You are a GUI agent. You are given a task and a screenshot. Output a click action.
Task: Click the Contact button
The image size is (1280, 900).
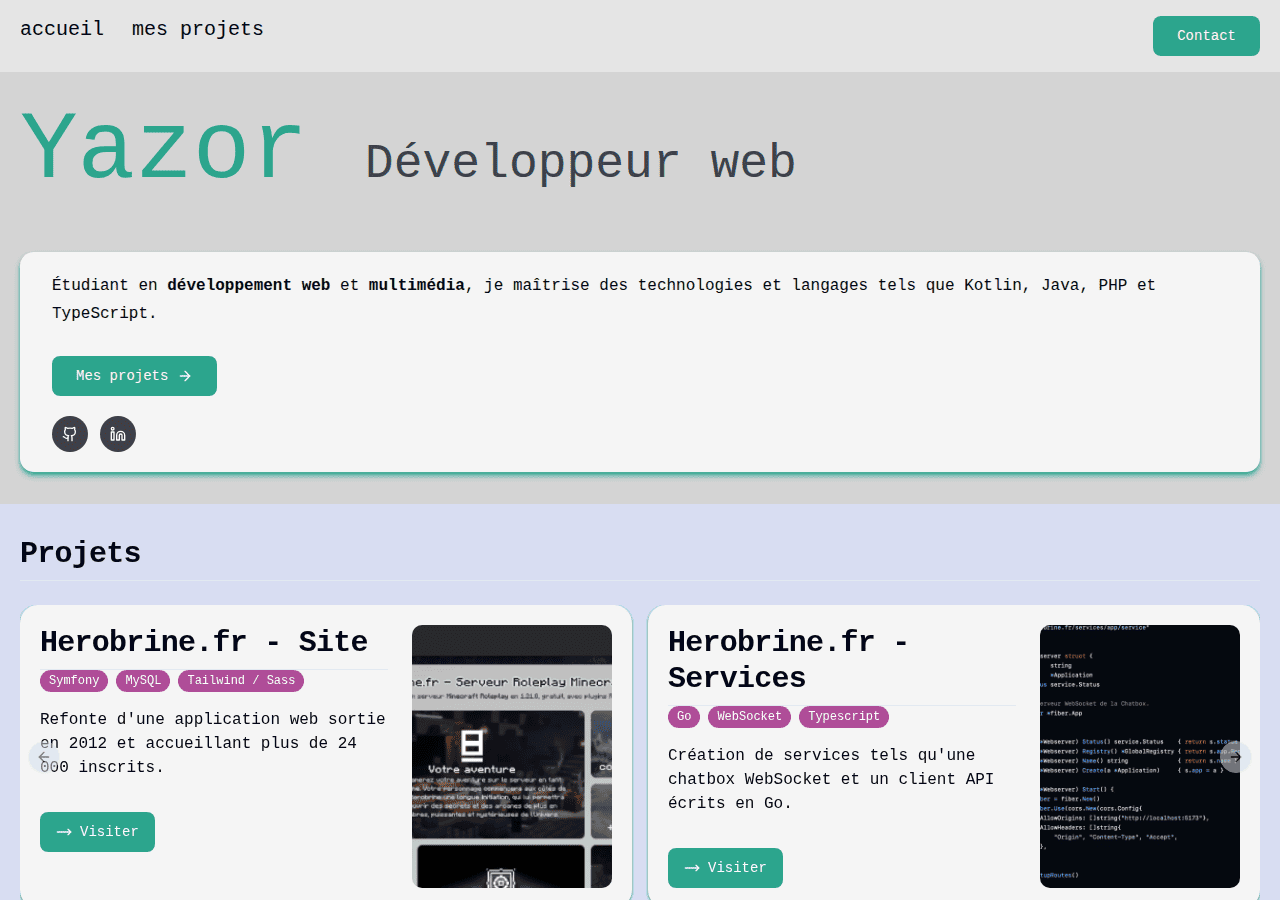(x=1206, y=36)
